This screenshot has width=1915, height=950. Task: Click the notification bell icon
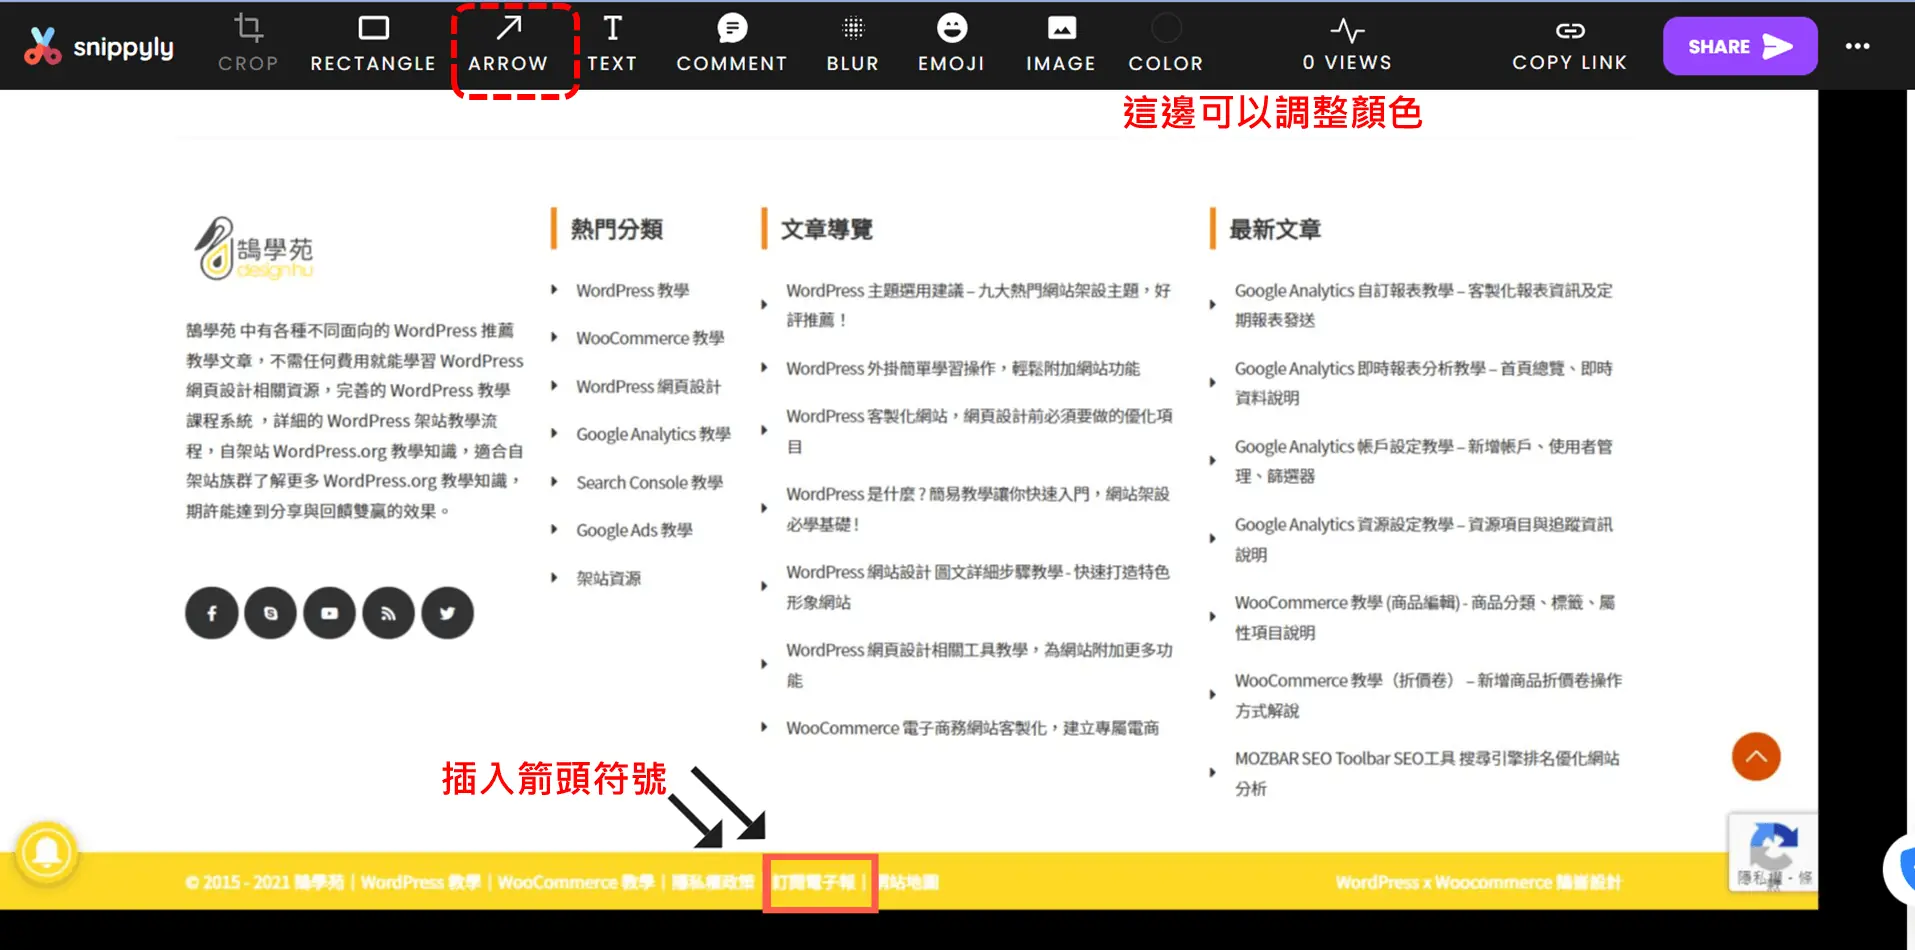click(x=46, y=853)
